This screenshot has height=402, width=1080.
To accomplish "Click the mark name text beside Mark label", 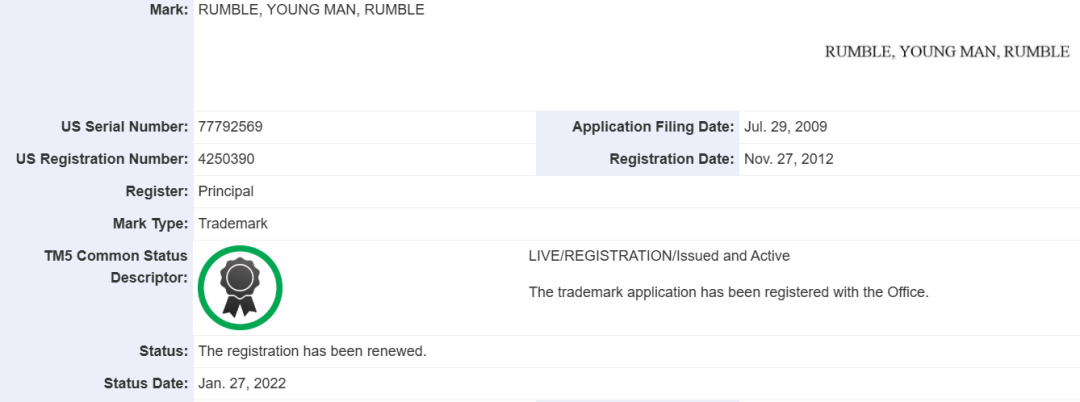I will [311, 10].
